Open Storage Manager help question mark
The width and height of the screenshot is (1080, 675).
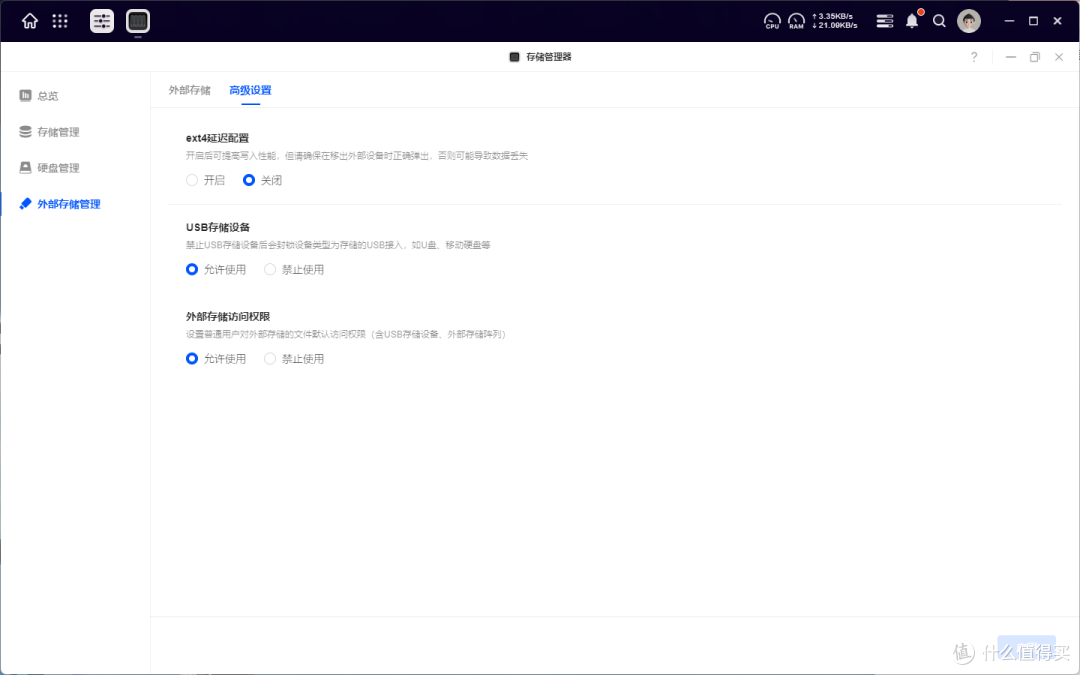click(x=974, y=57)
